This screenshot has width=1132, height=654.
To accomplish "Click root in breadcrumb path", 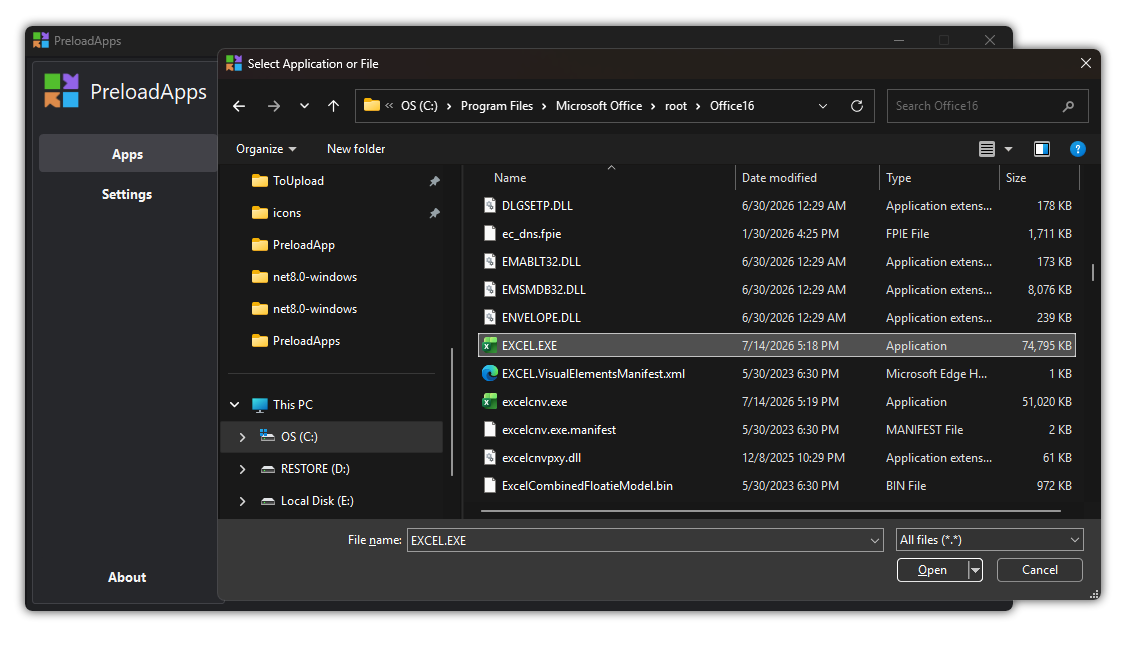I will (x=676, y=106).
